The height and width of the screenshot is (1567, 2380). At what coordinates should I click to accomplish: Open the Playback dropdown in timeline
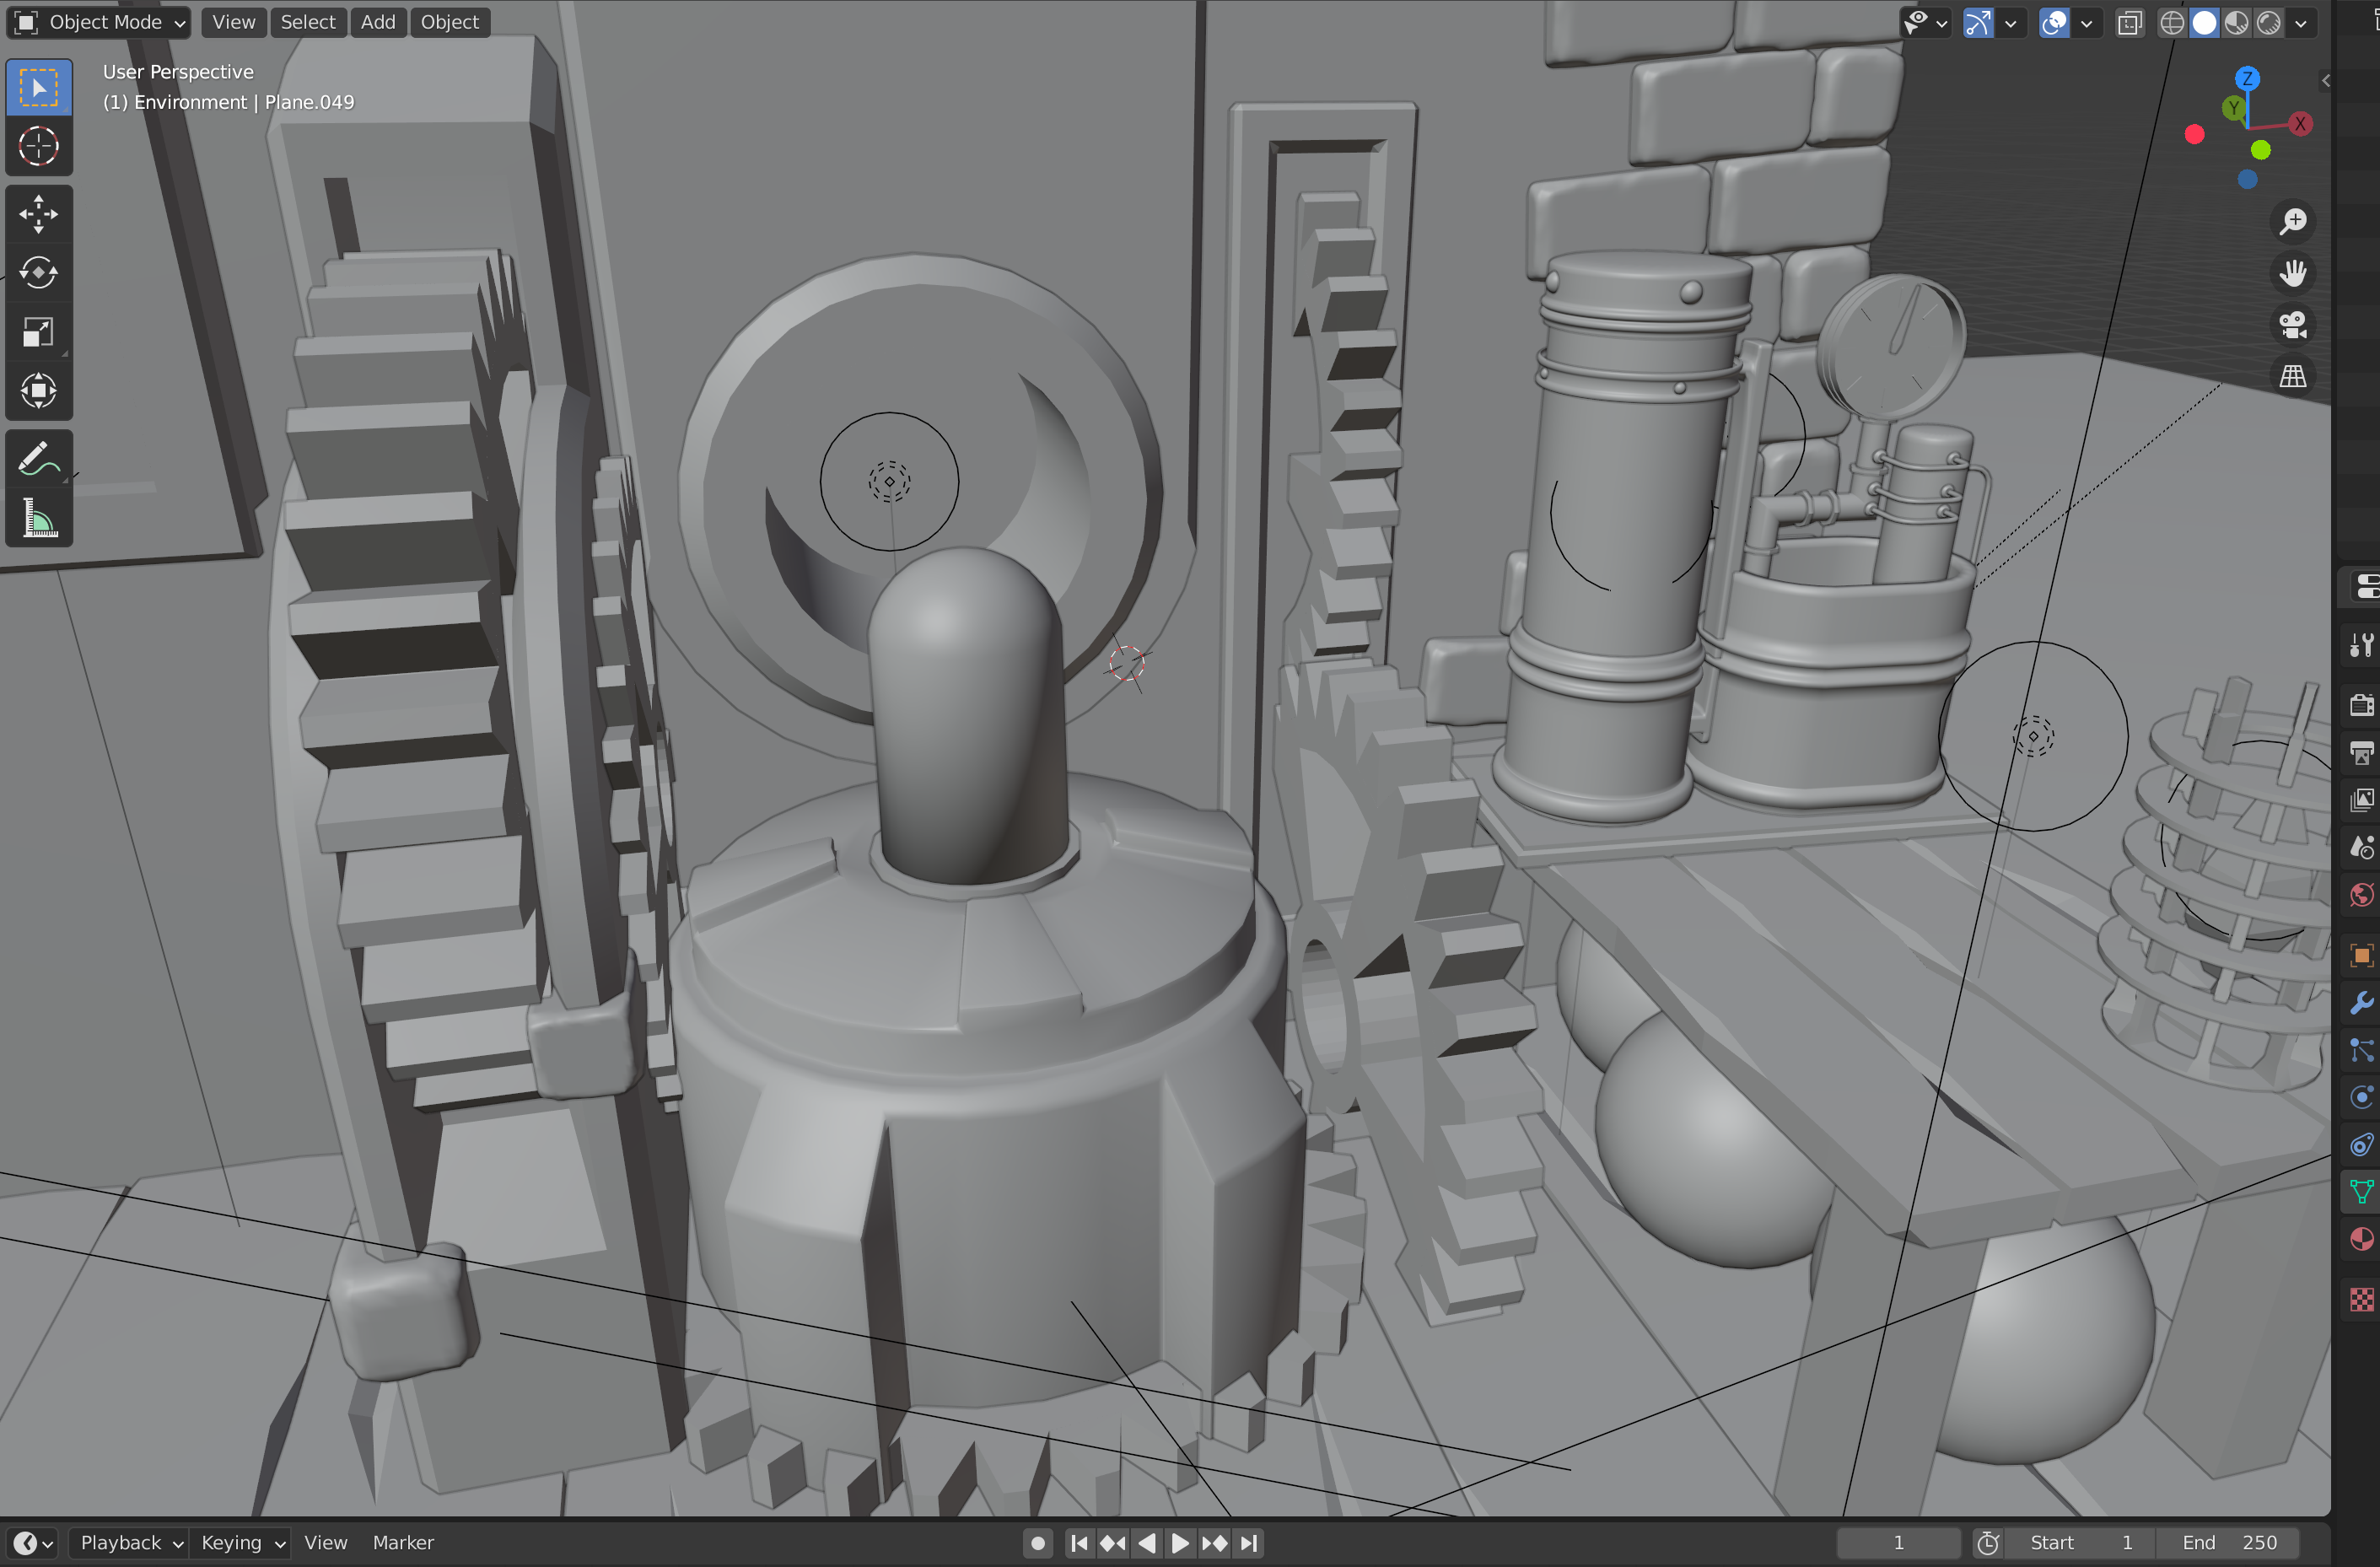pos(131,1543)
